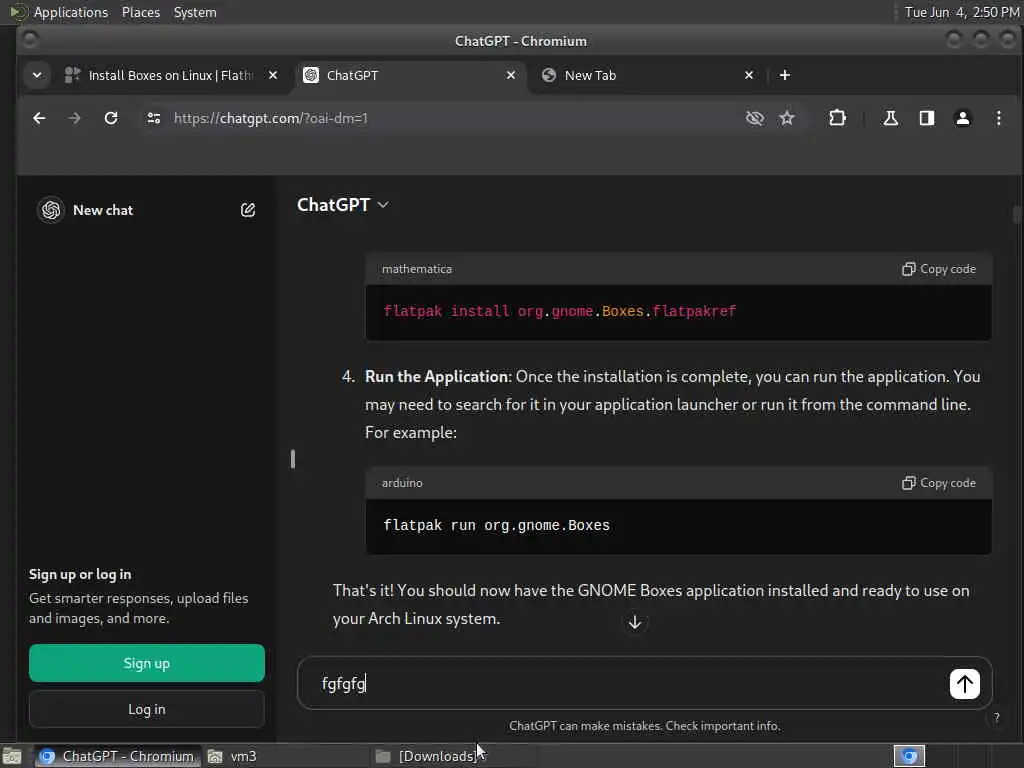Screen dimensions: 1024x768
Task: Reload the ChatGPT page
Action: (111, 118)
